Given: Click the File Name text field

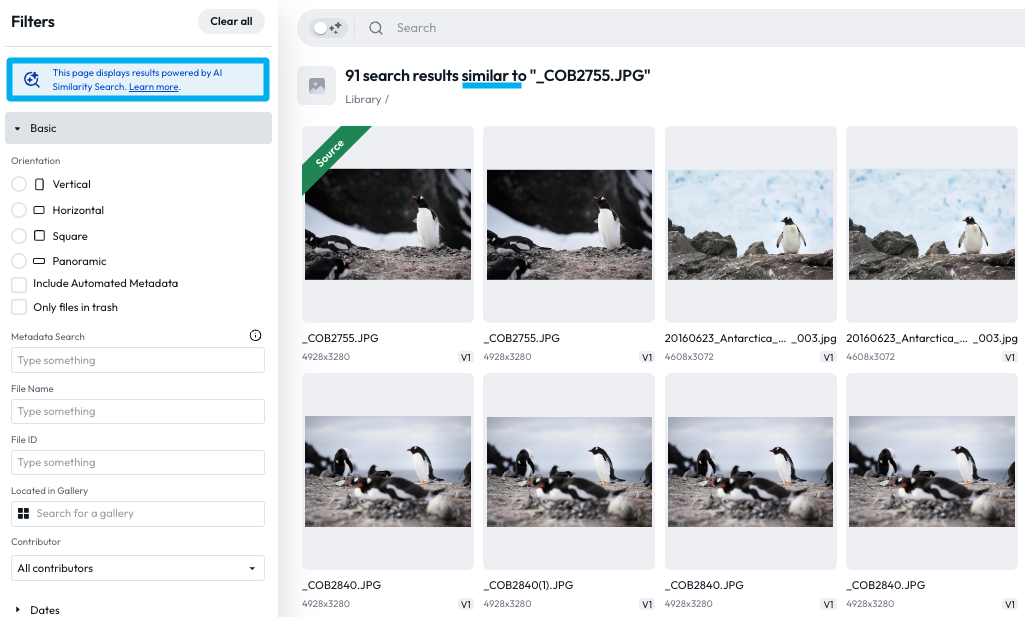Looking at the screenshot, I should (138, 411).
